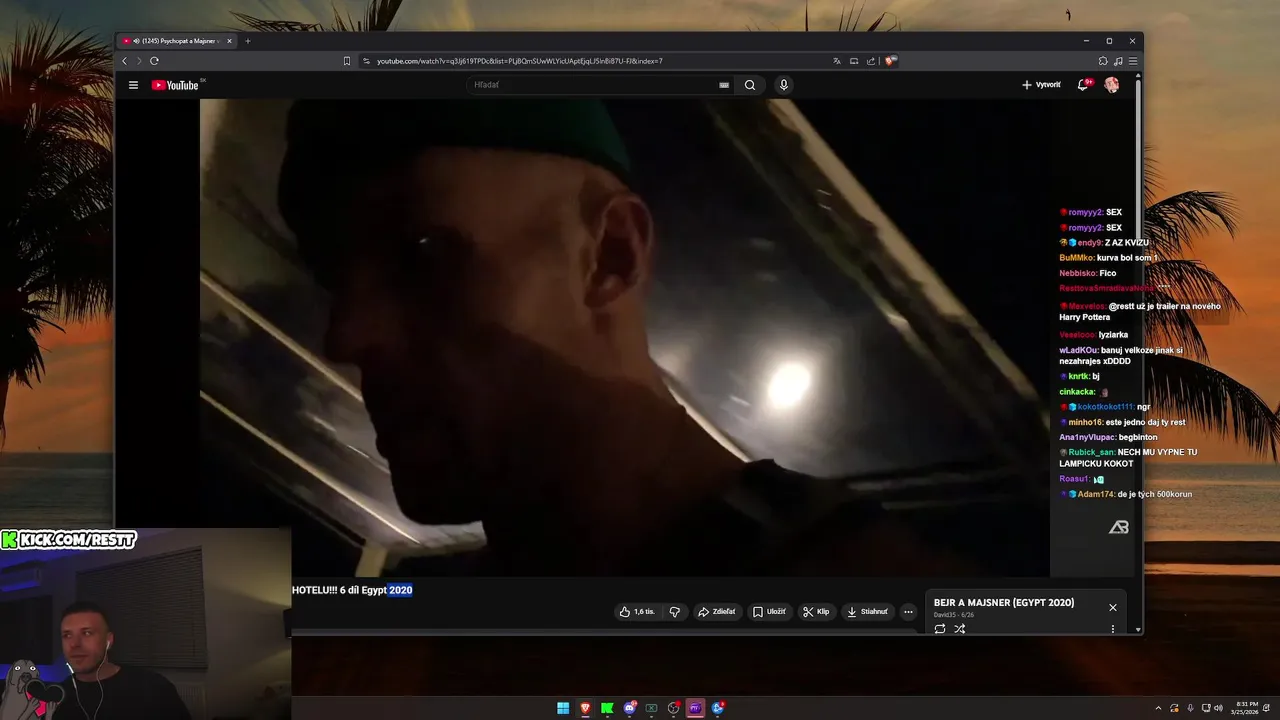Open Brave browser from the taskbar
Screen dimensions: 1280x720
tap(585, 708)
